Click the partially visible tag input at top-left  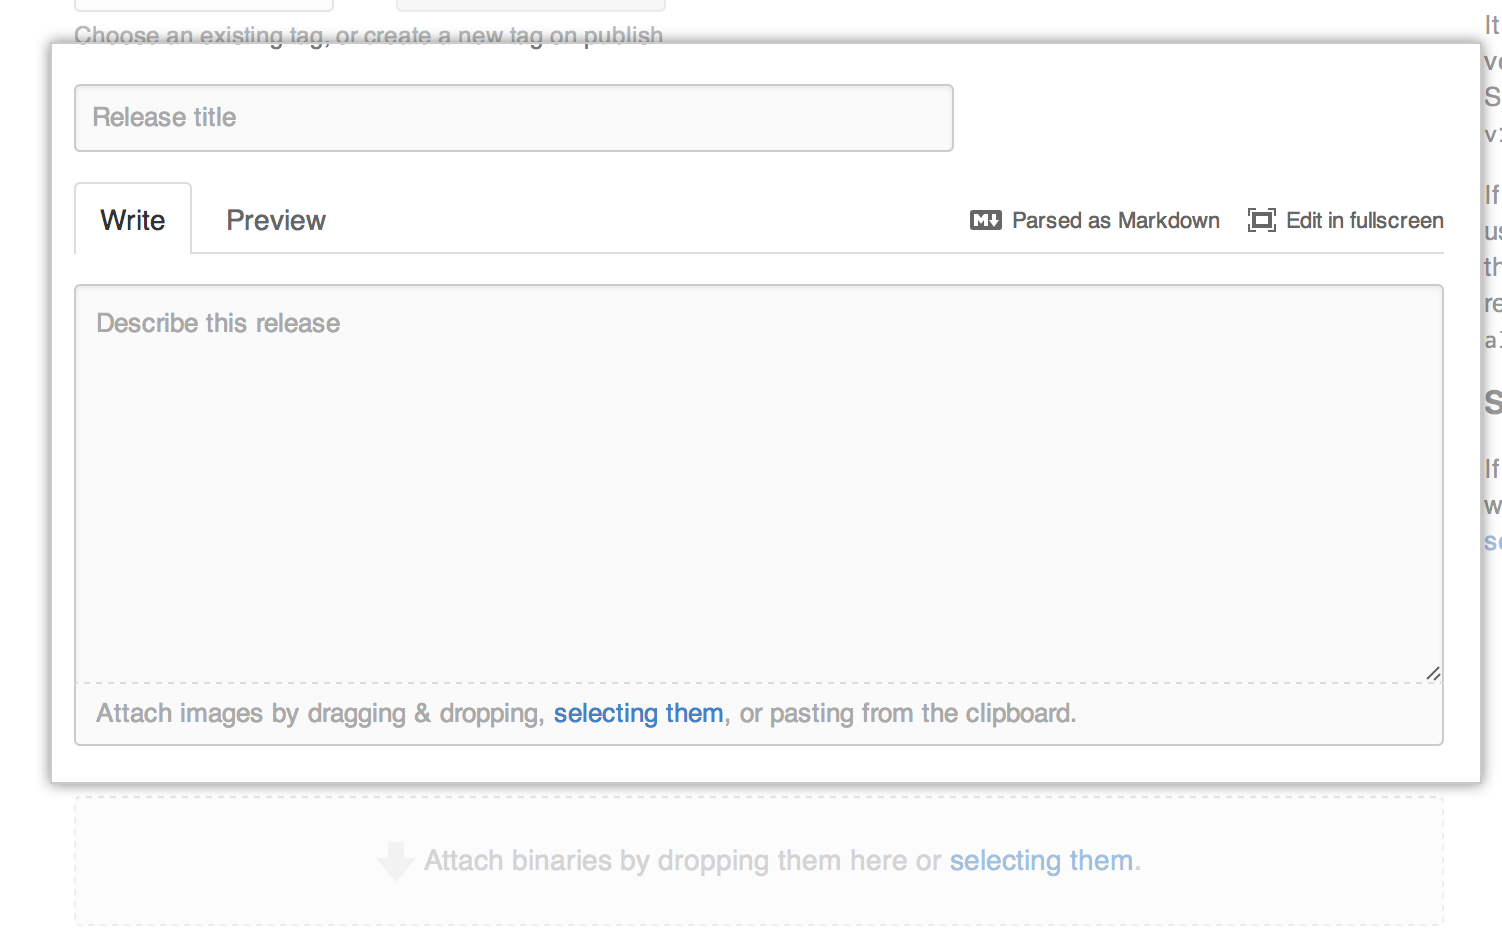tap(204, 5)
